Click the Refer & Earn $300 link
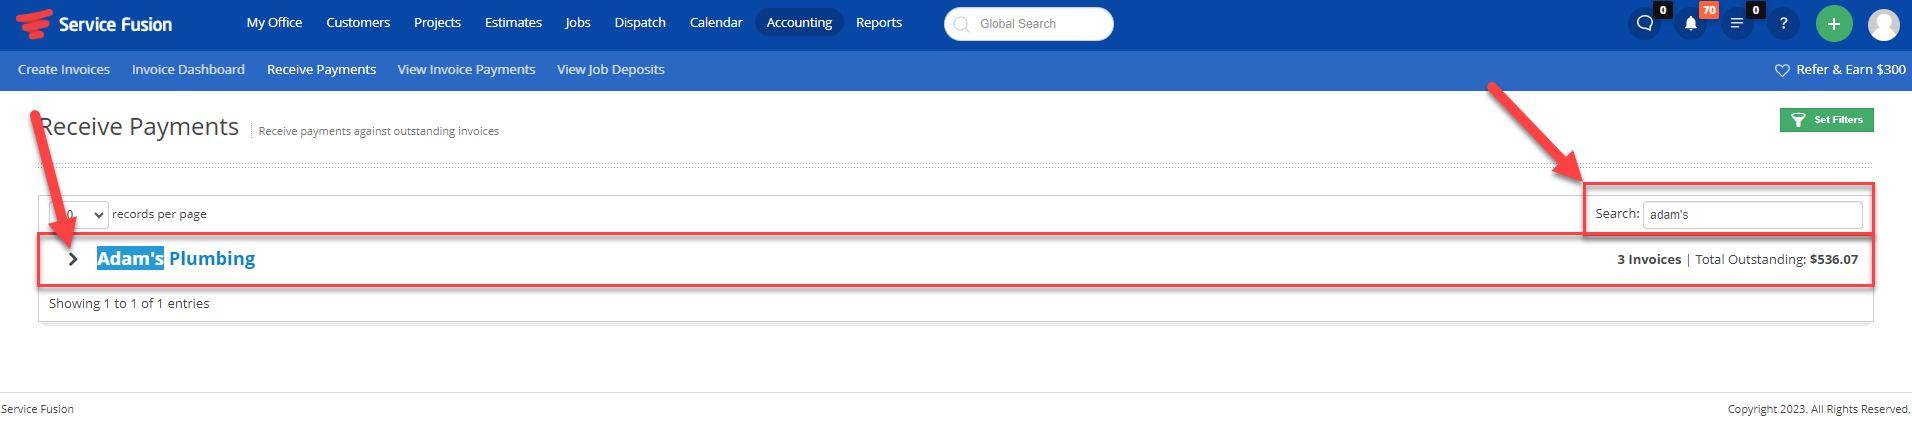 1850,70
